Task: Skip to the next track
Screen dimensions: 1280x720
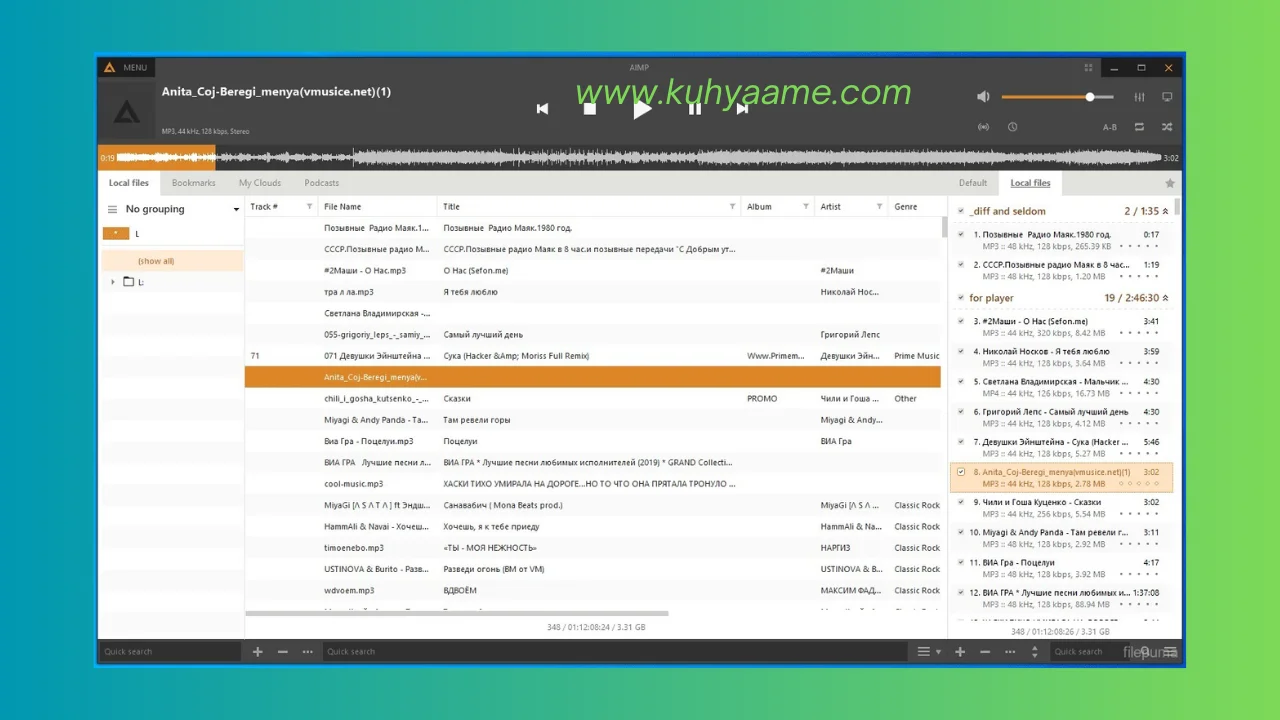Action: pyautogui.click(x=742, y=109)
